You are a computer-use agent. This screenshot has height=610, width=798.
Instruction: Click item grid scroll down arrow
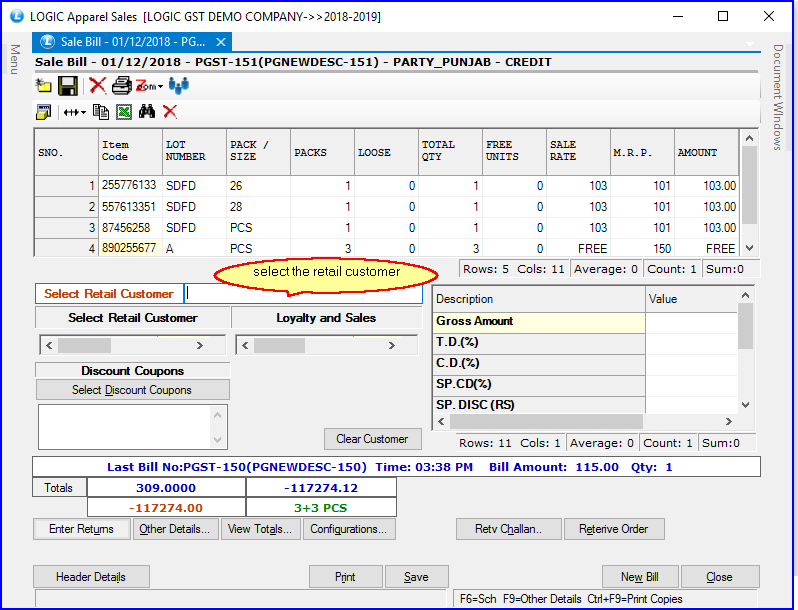point(749,248)
